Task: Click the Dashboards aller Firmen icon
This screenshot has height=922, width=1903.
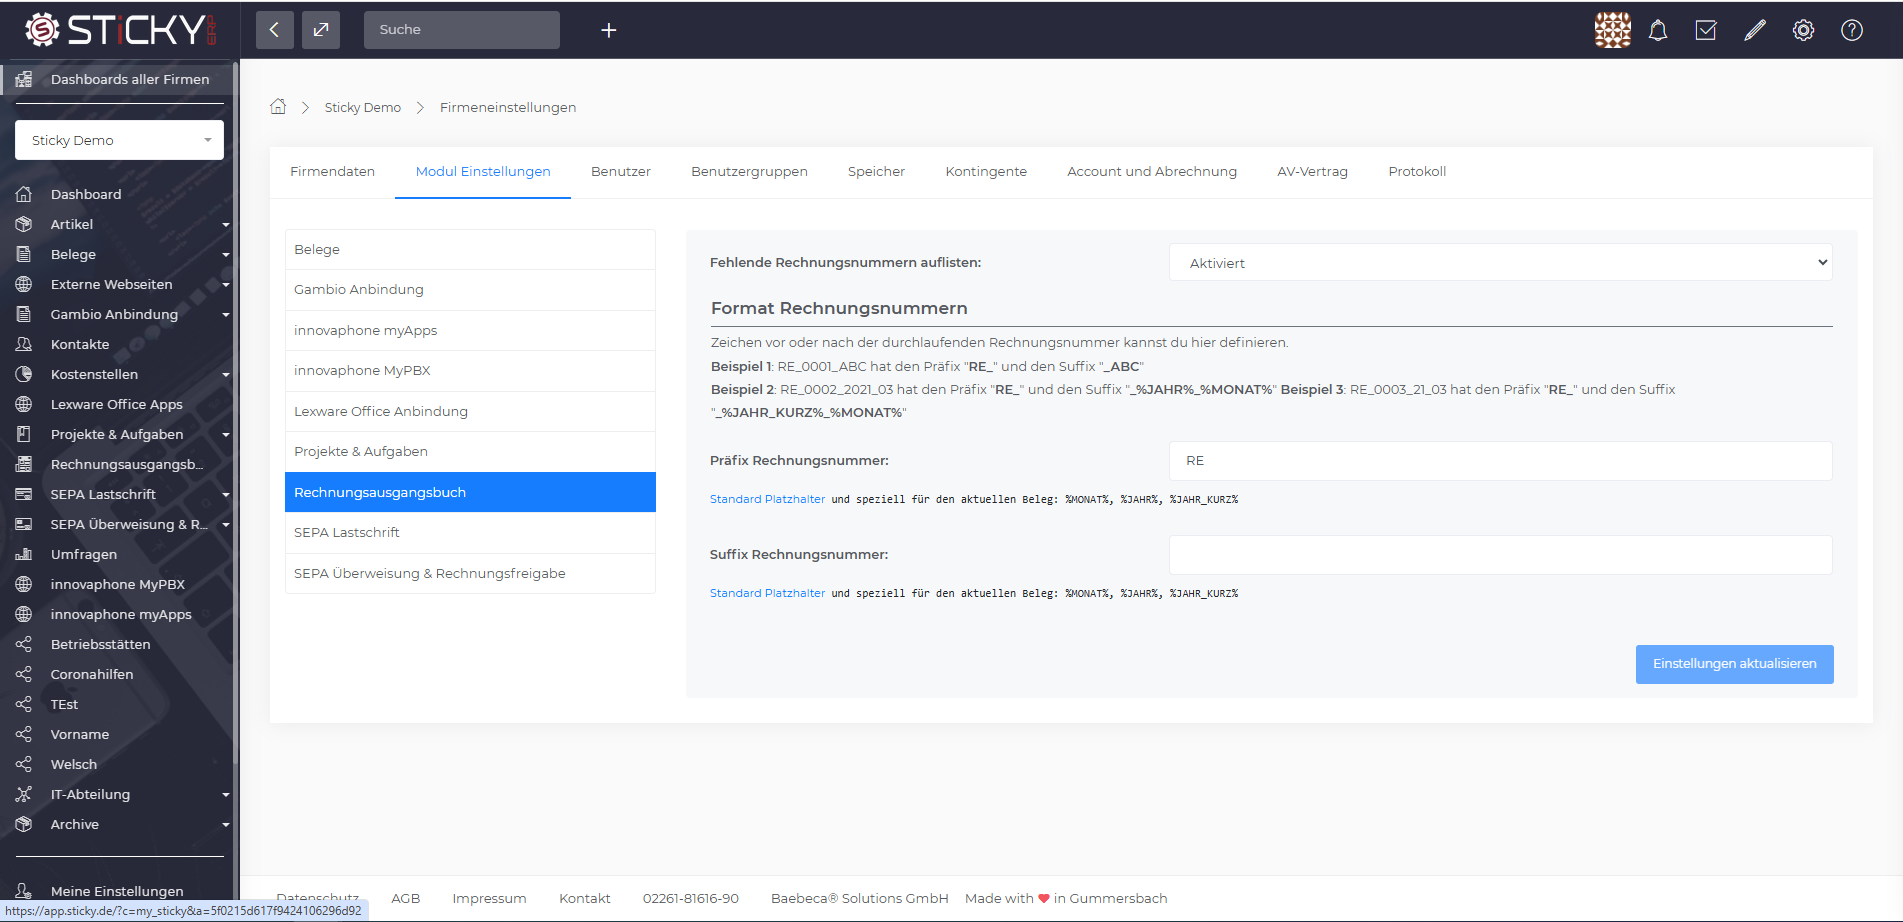Action: (x=24, y=79)
